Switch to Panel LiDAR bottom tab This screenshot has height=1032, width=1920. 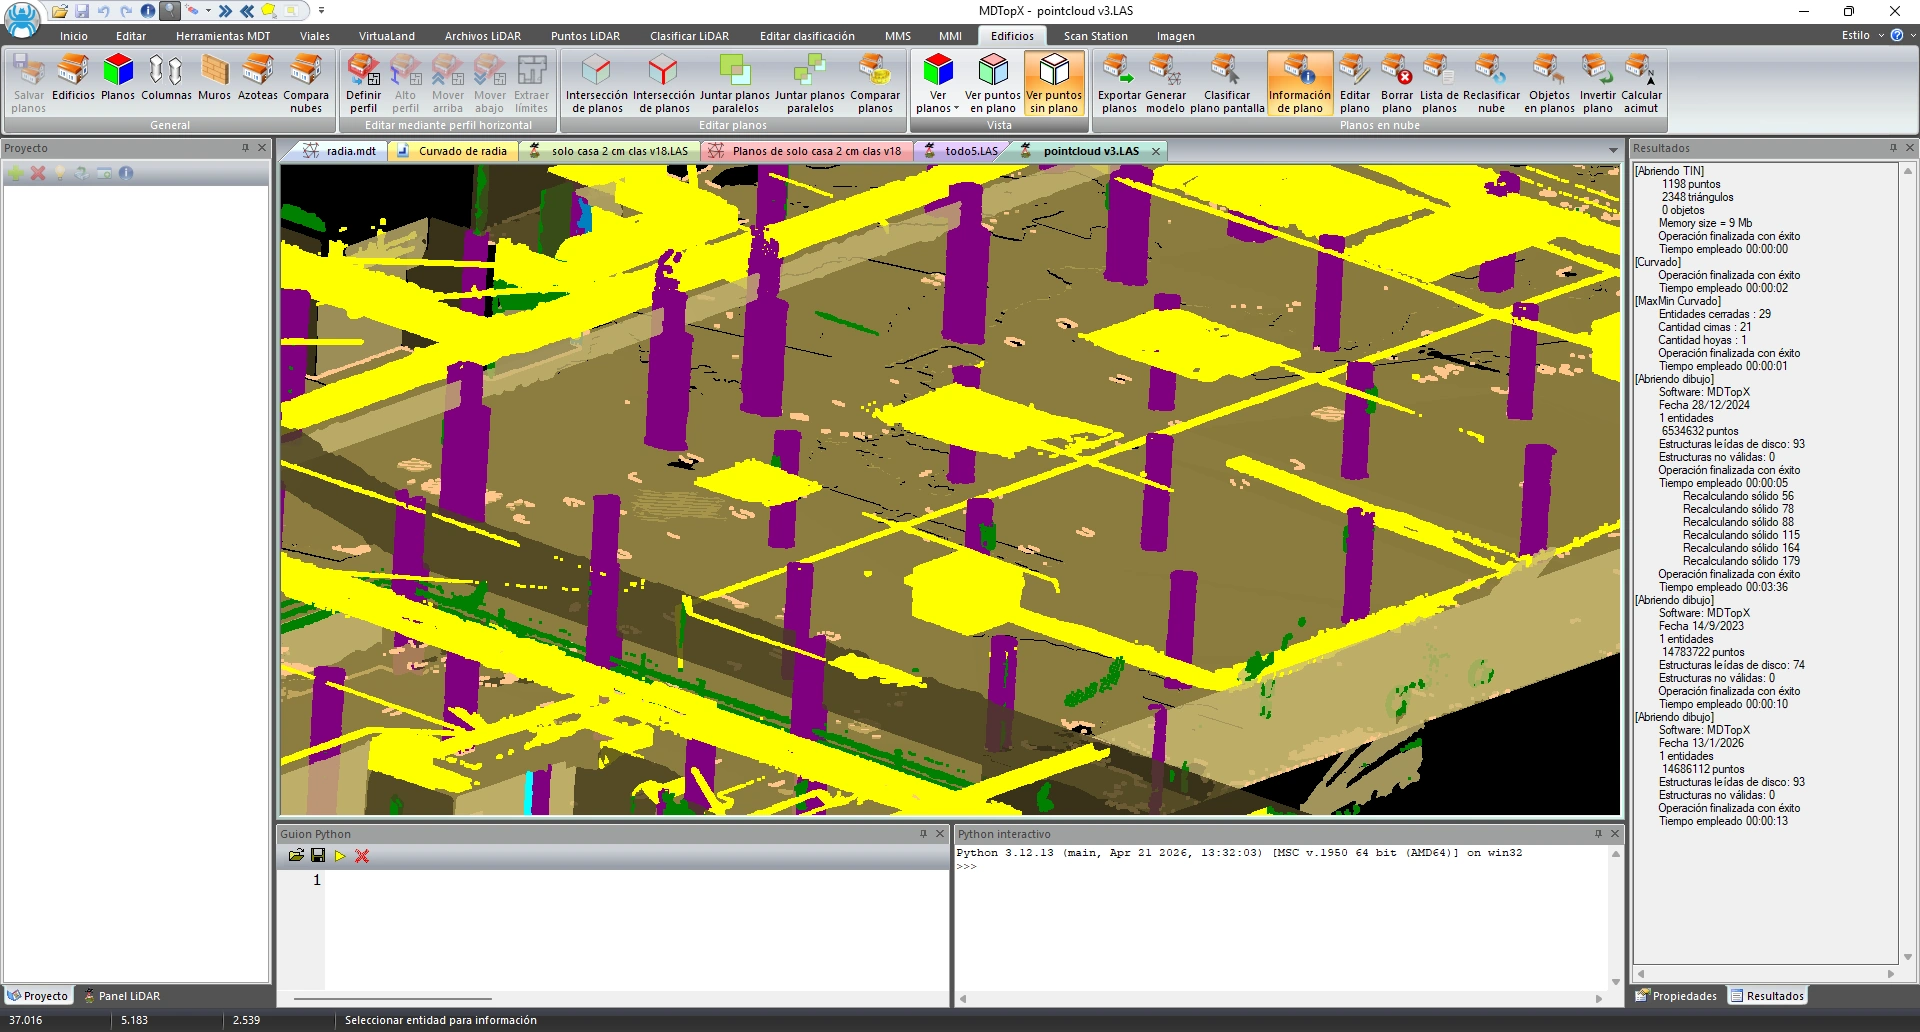(x=122, y=996)
